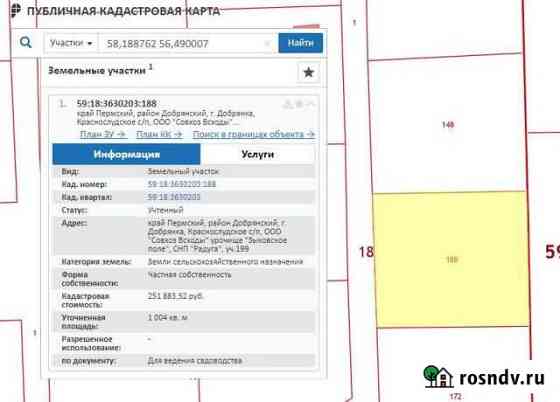
Task: Open the "План ЗУ" link
Action: (103, 134)
